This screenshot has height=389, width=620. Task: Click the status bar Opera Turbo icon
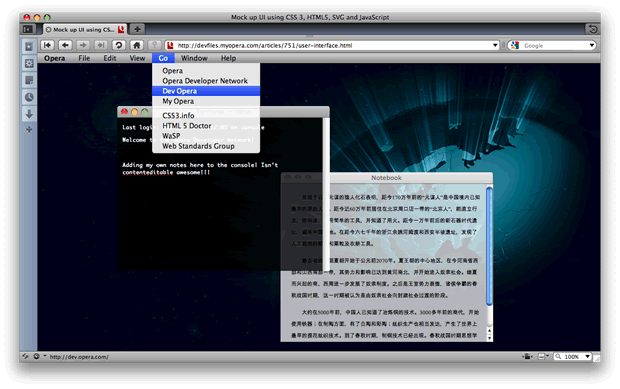tap(36, 356)
